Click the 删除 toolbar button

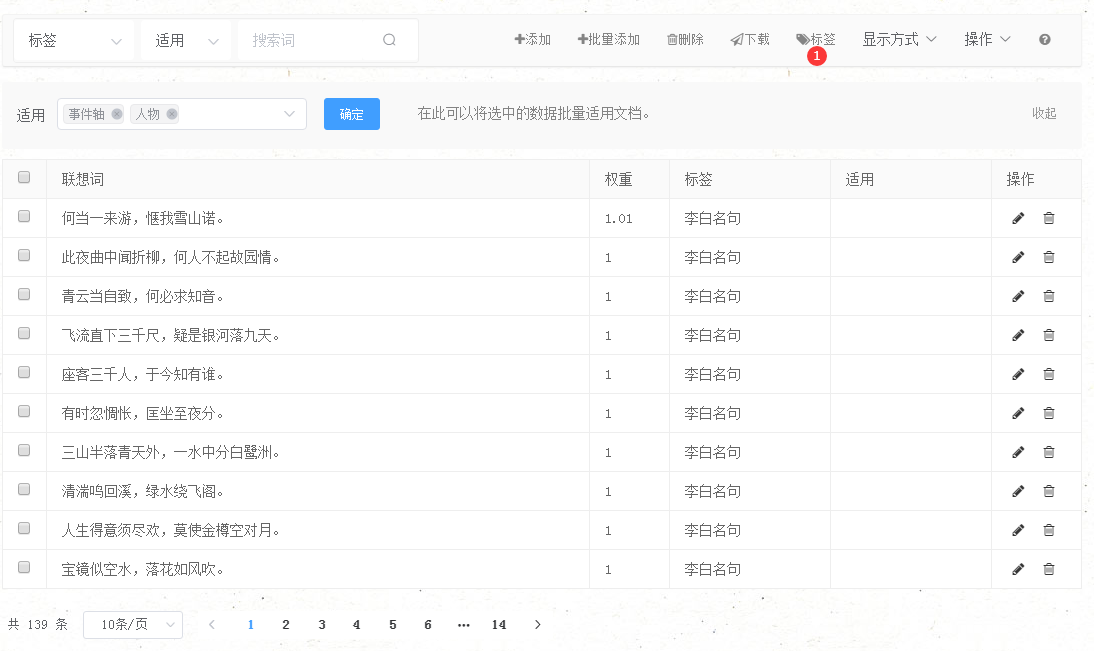(x=685, y=40)
